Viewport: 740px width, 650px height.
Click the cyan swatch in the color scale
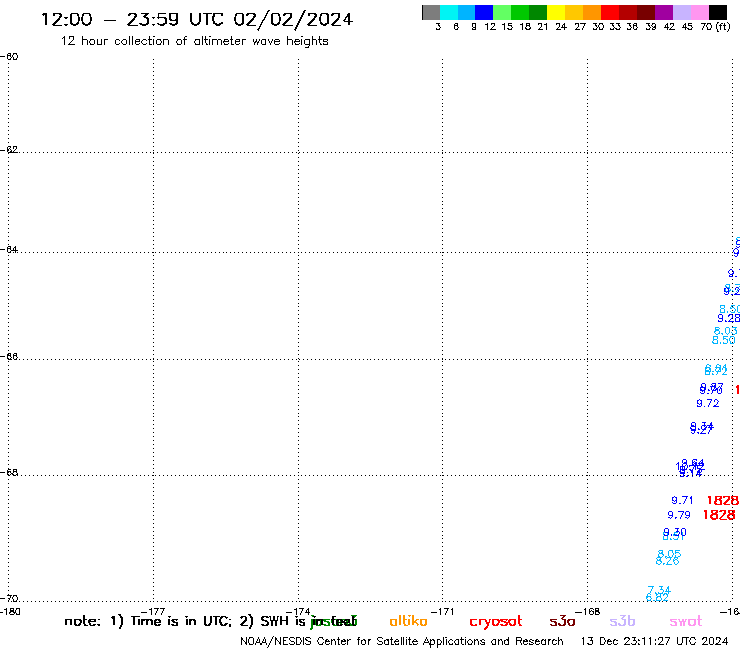[448, 12]
